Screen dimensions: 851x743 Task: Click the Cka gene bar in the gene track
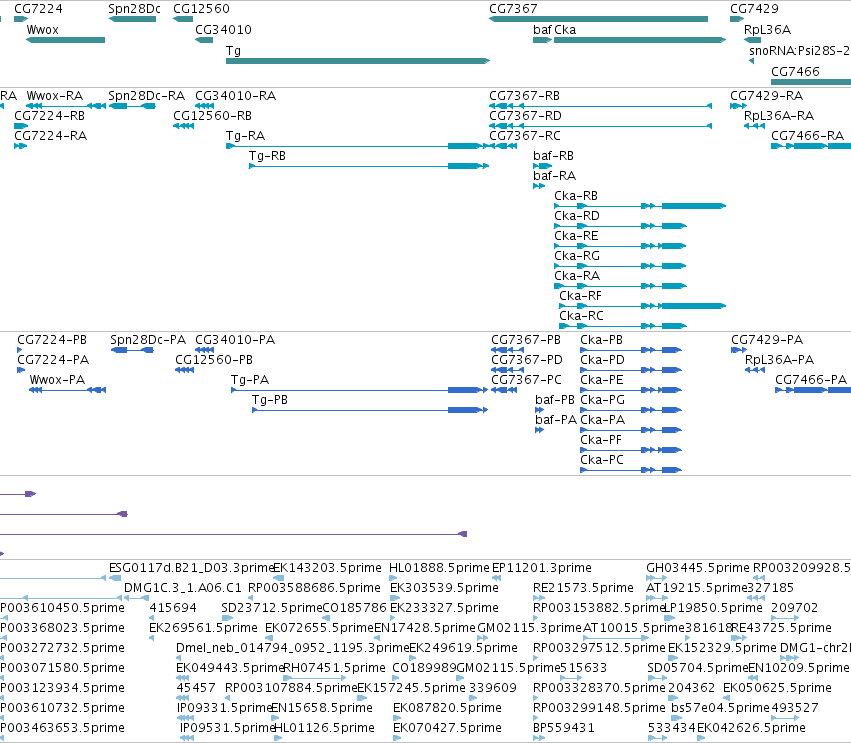coord(640,40)
